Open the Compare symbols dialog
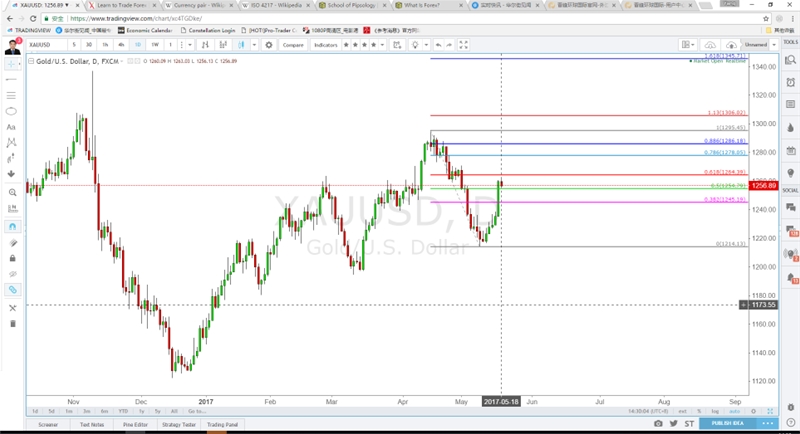 [x=293, y=45]
